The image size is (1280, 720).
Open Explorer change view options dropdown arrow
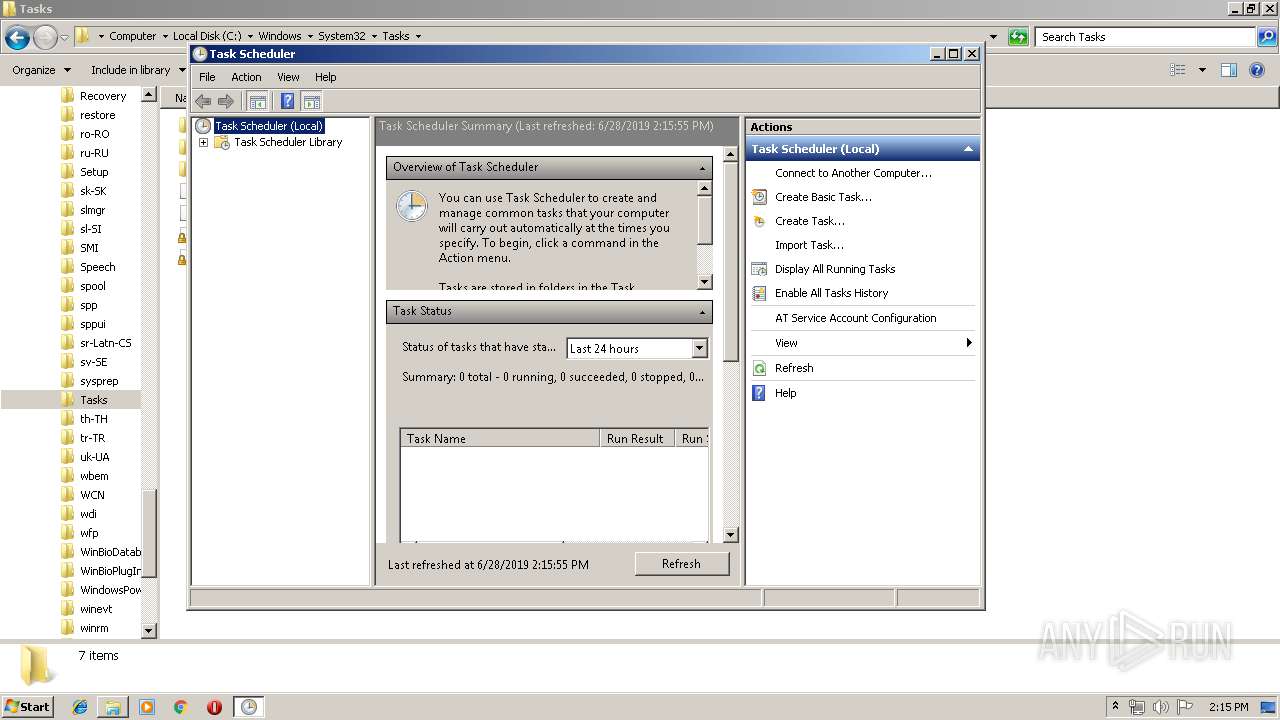pyautogui.click(x=1202, y=70)
